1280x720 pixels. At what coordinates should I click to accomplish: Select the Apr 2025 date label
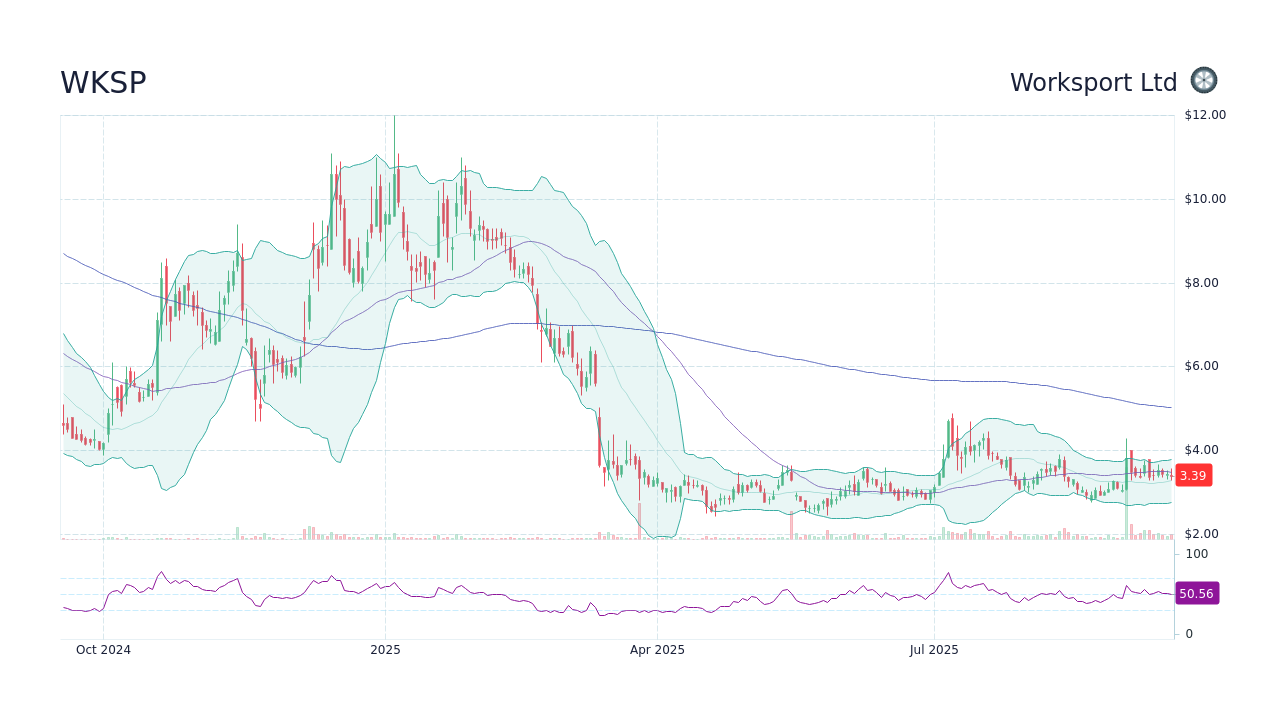[657, 649]
